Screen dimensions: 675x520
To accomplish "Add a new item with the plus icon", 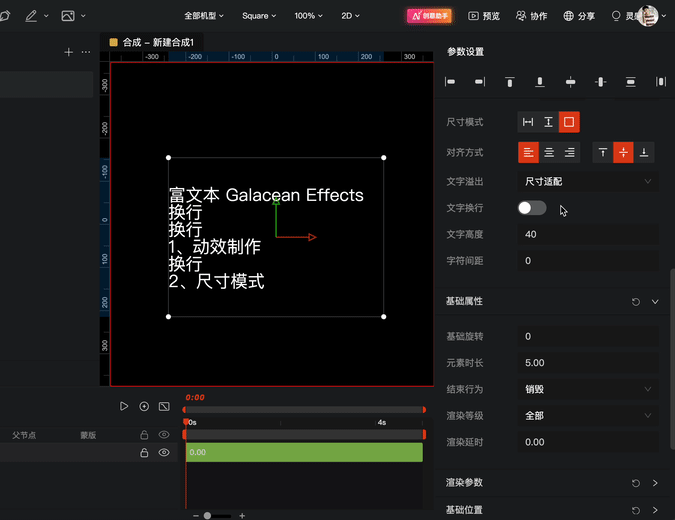I will (x=68, y=52).
